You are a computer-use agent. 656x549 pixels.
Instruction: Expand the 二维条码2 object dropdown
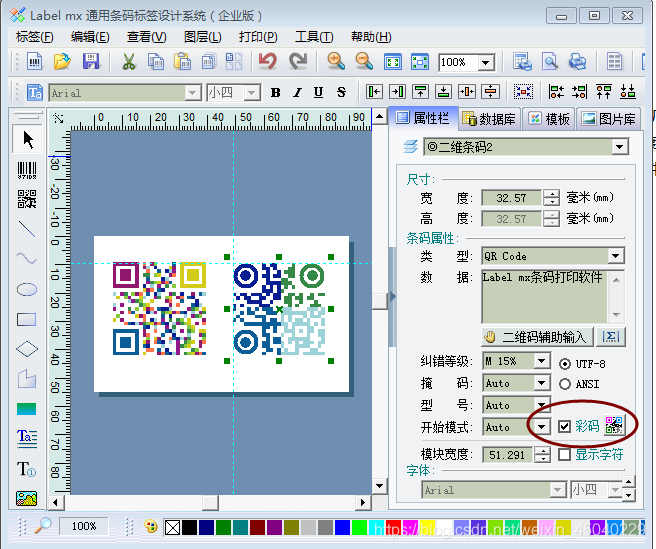click(x=620, y=147)
